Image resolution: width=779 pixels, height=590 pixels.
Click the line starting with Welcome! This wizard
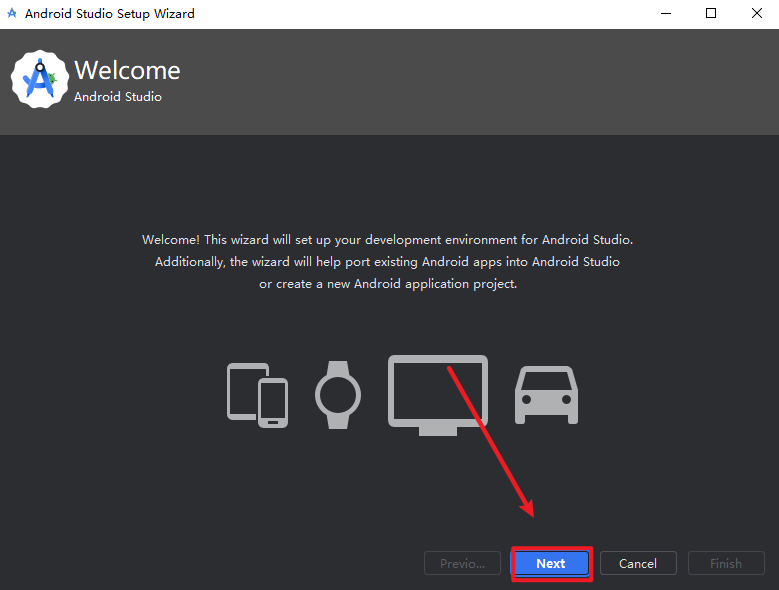(x=388, y=240)
